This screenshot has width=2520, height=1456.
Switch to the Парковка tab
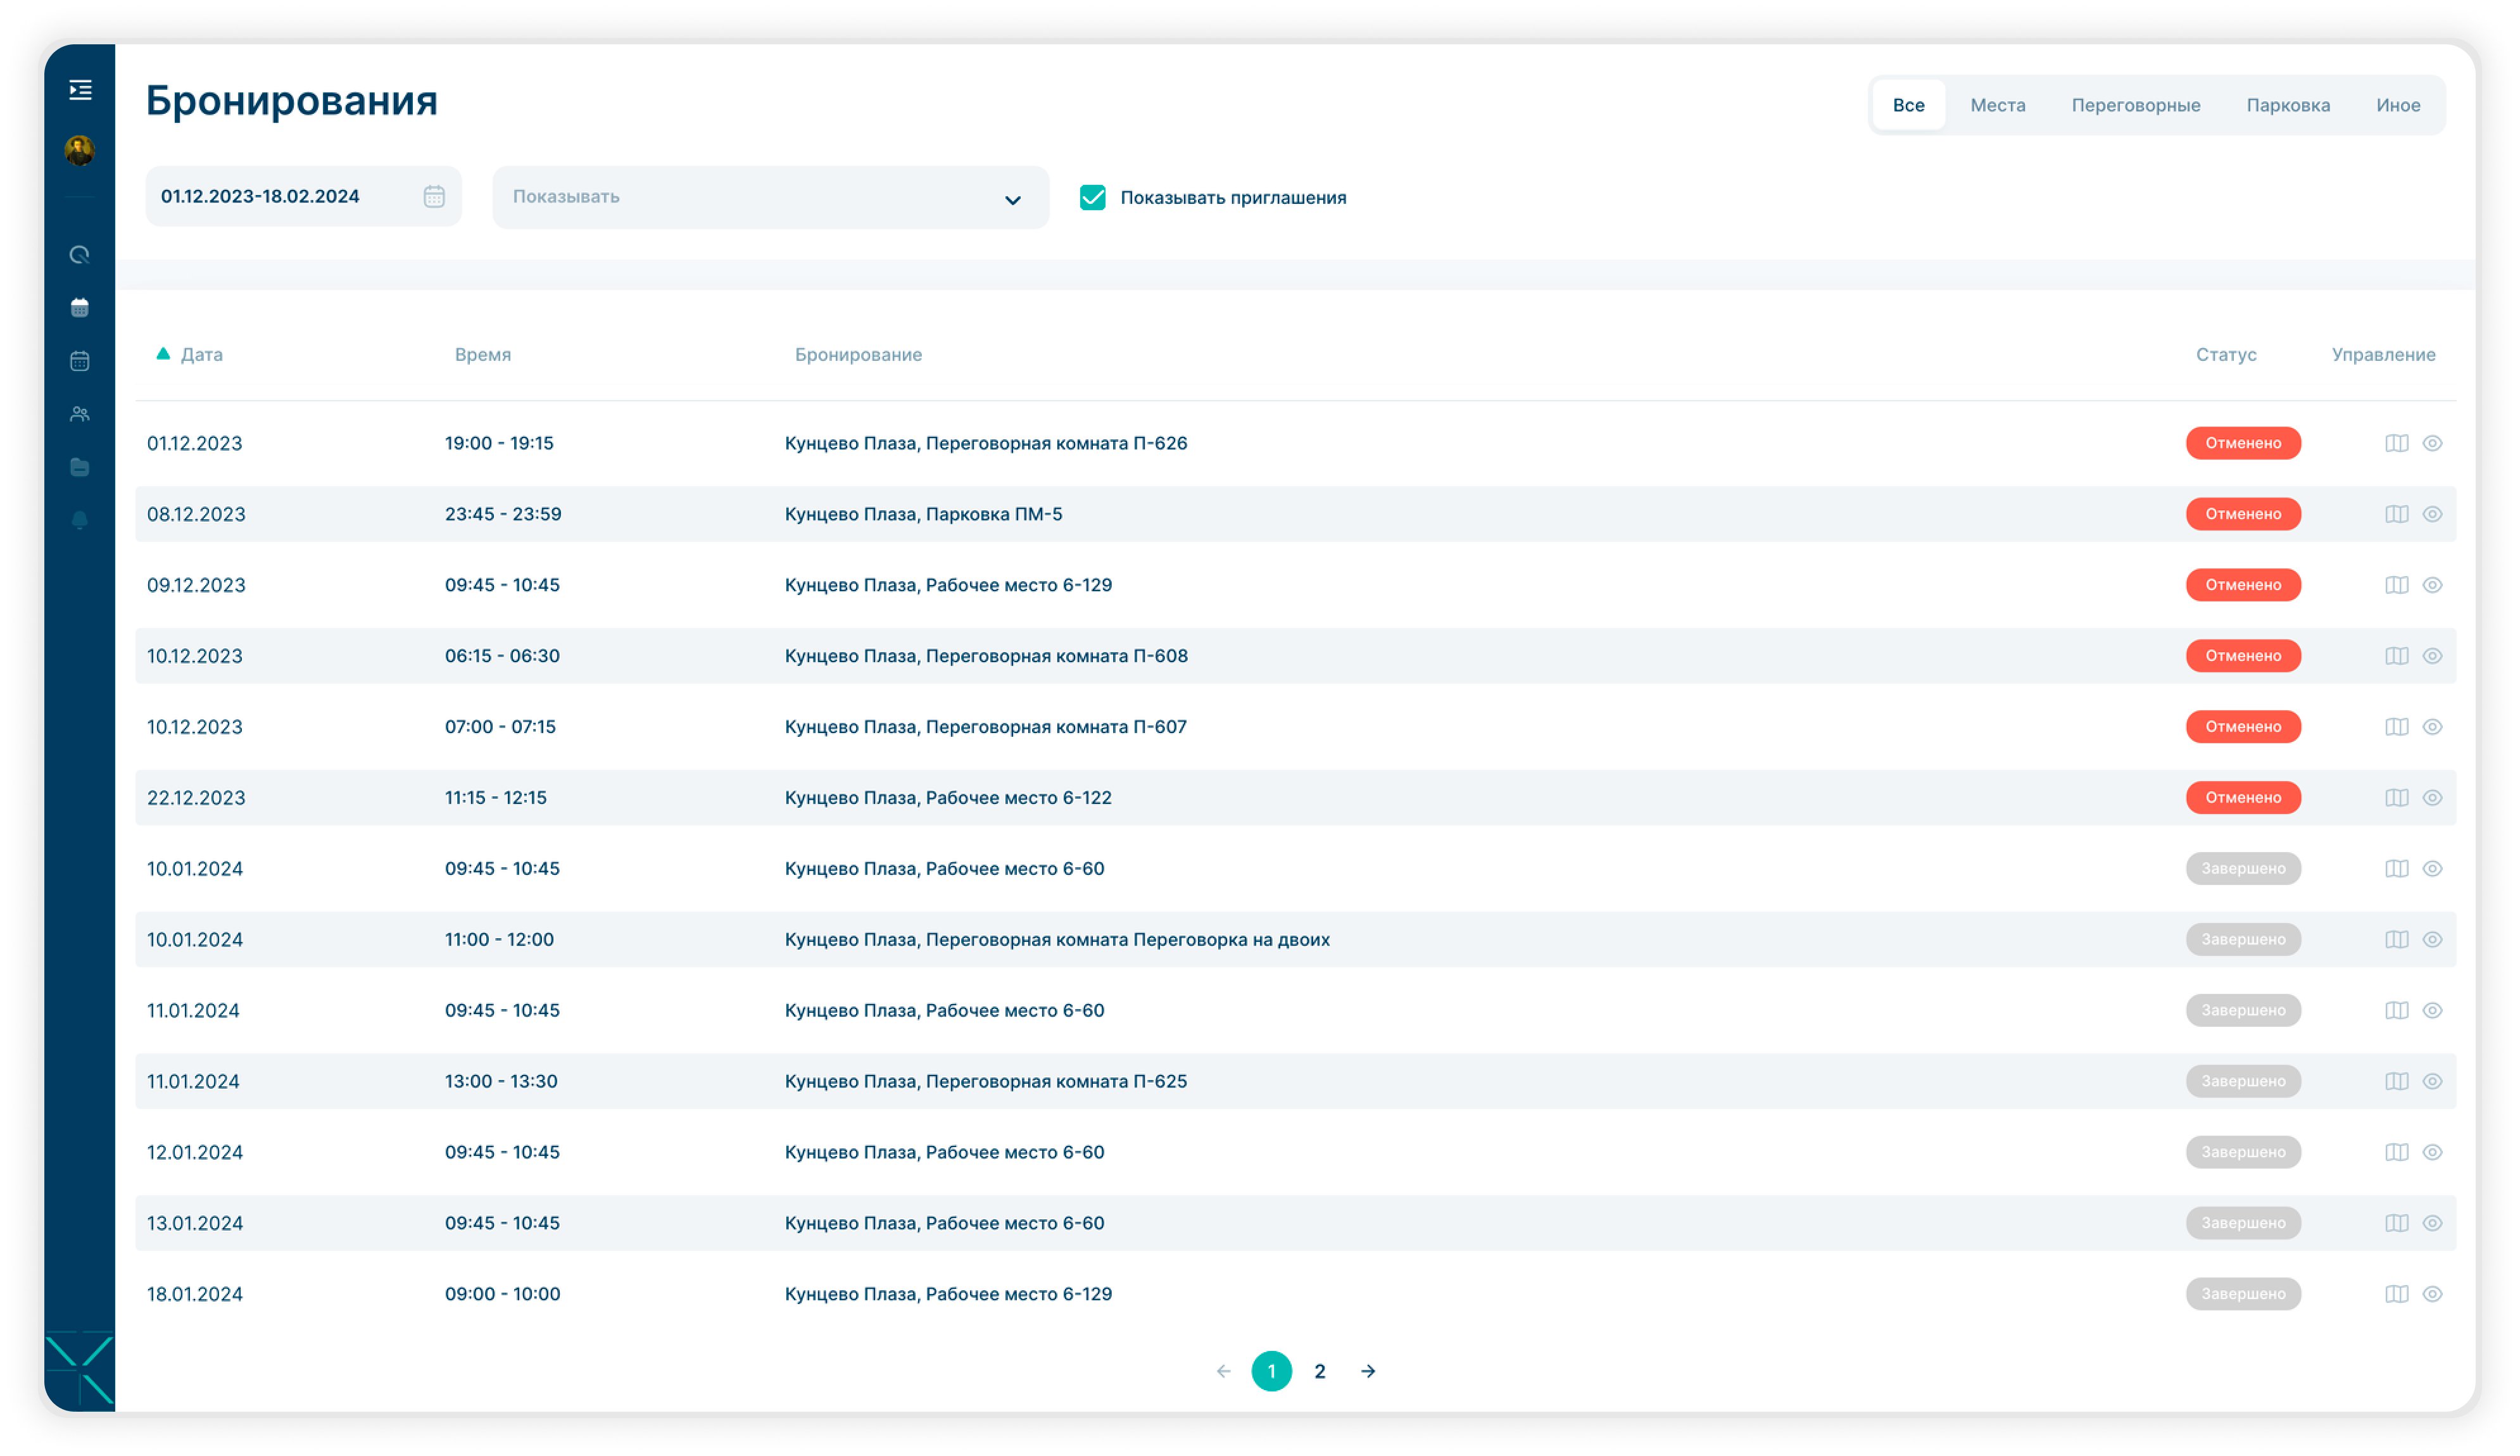pyautogui.click(x=2287, y=105)
